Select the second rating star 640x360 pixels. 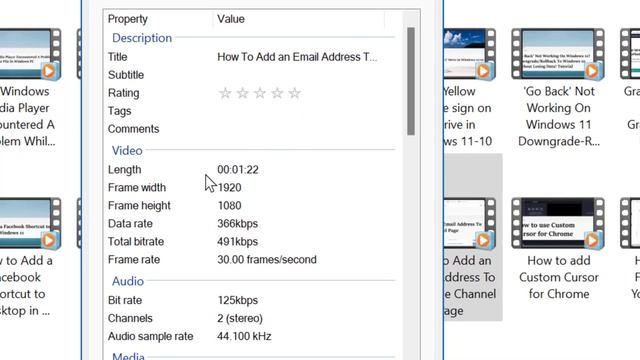pyautogui.click(x=242, y=93)
